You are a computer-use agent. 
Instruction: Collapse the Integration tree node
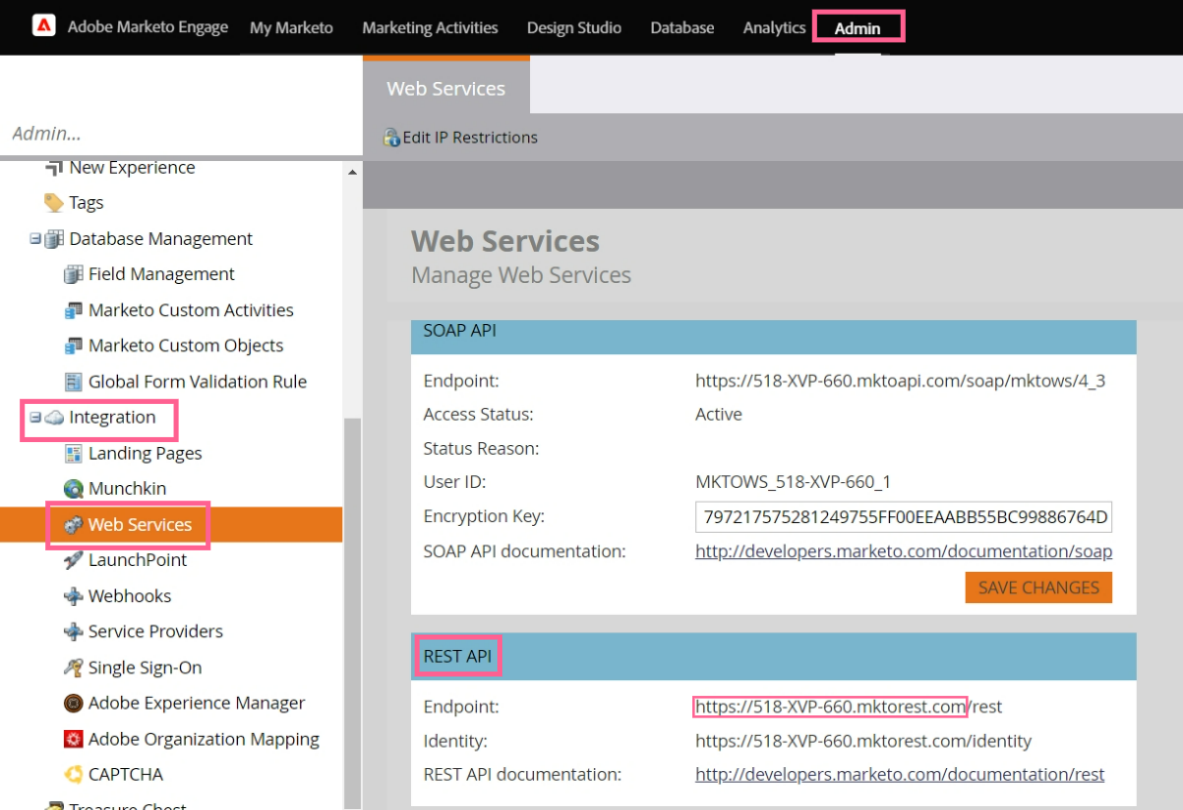[x=35, y=417]
